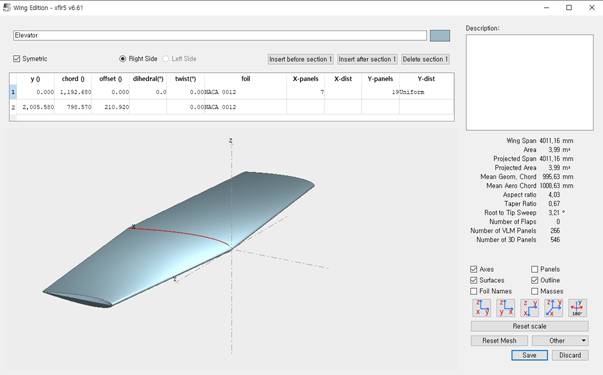Click the chord column header

[x=73, y=79]
